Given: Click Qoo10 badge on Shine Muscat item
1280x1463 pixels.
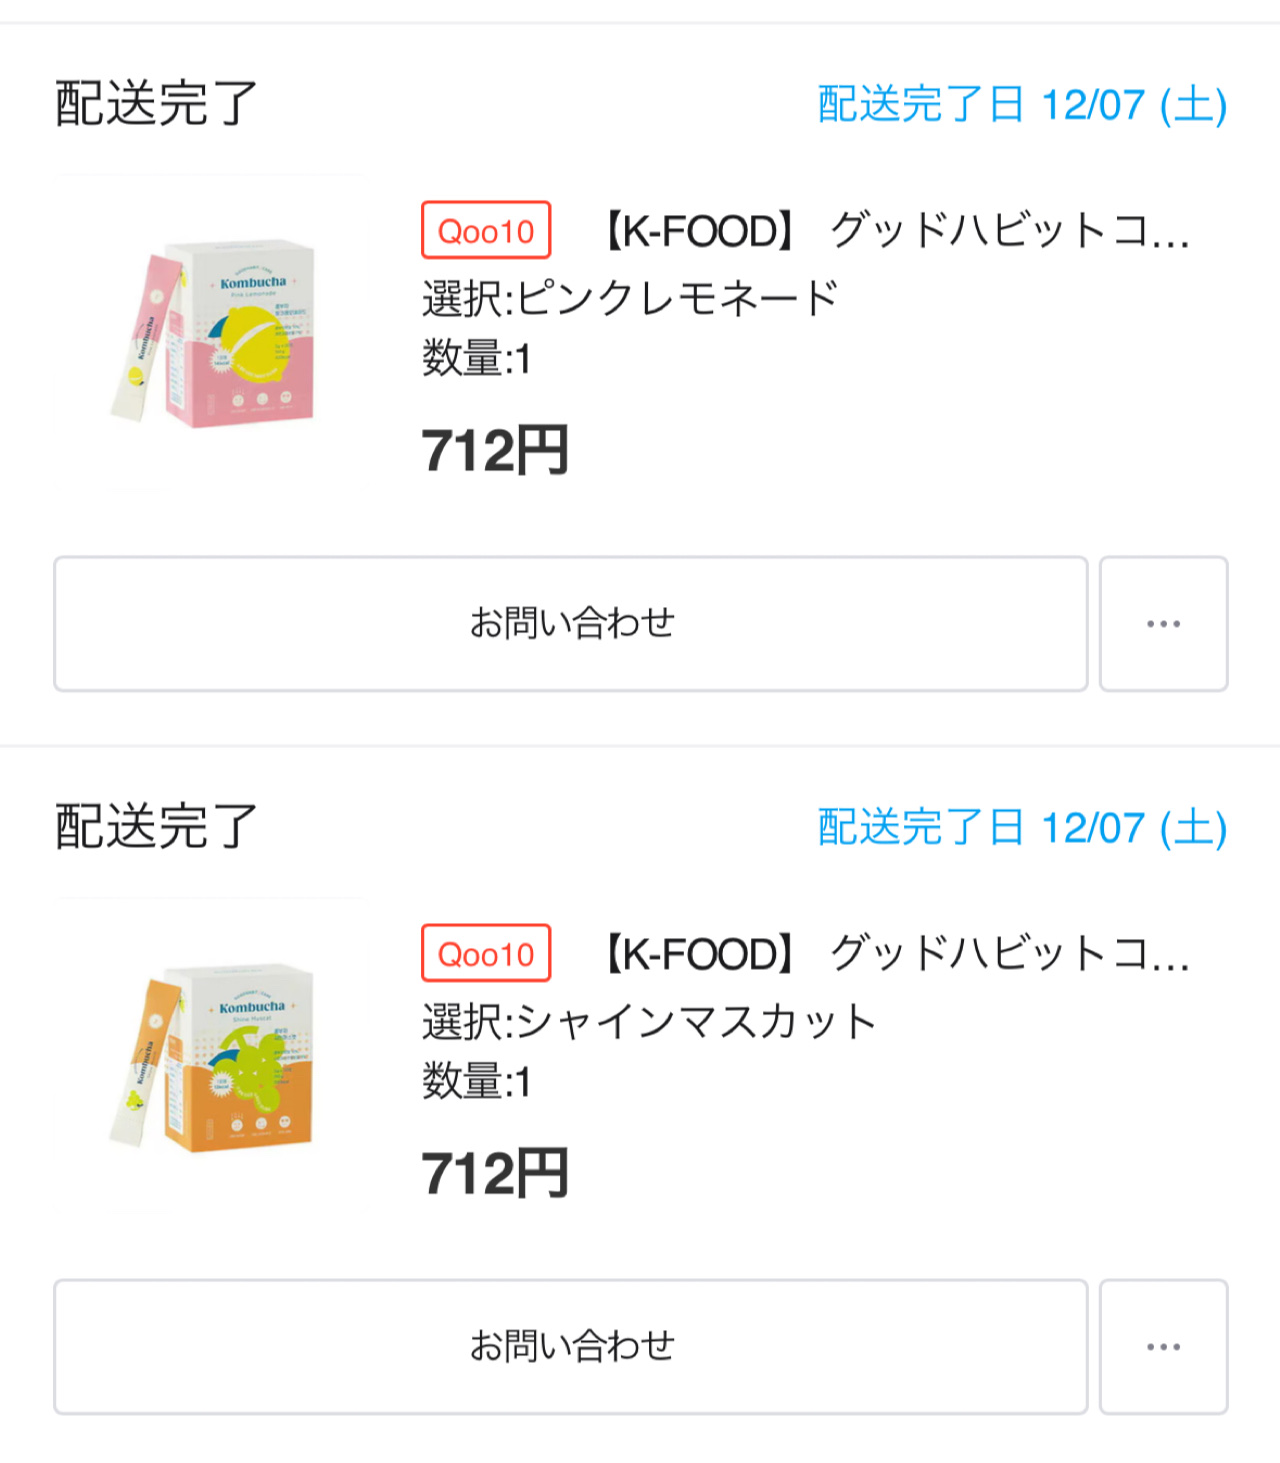Looking at the screenshot, I should coord(486,953).
